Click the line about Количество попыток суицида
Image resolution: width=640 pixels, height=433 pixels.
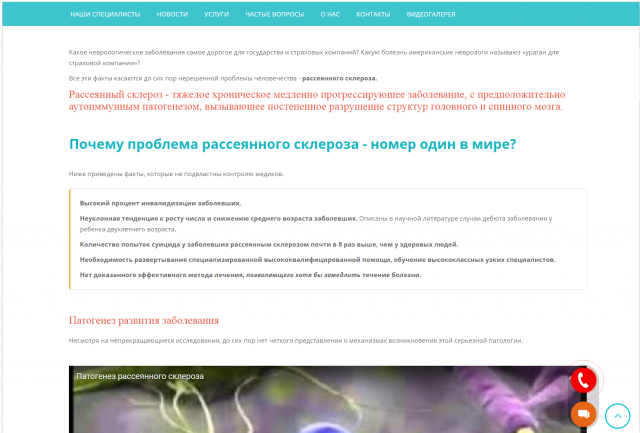coord(269,244)
